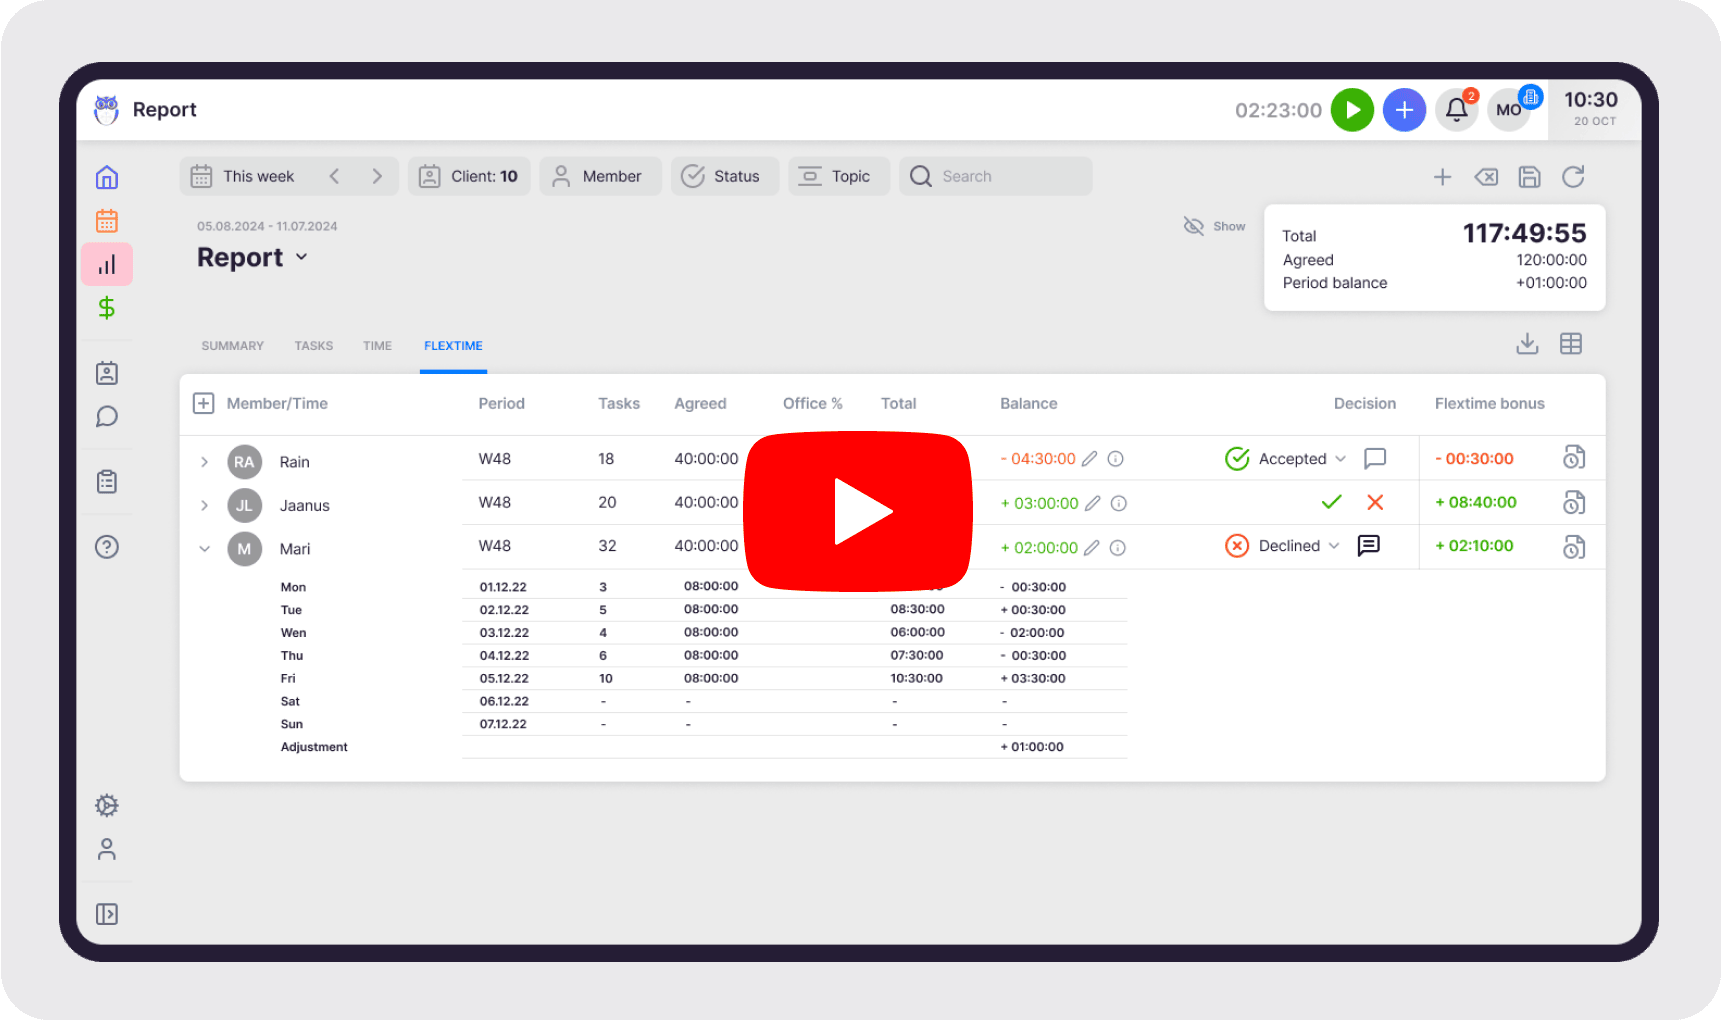Collapse Mari's row
The height and width of the screenshot is (1020, 1721).
[204, 549]
